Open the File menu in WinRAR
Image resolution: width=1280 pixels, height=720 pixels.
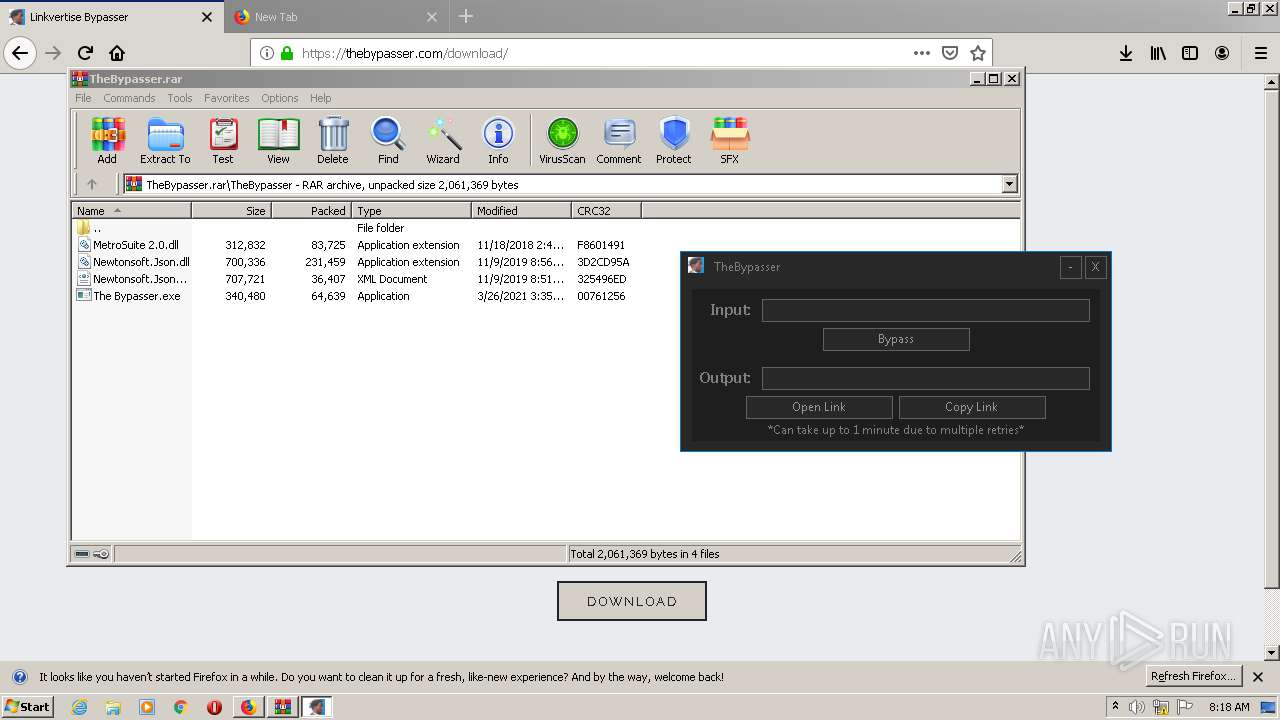(x=83, y=98)
